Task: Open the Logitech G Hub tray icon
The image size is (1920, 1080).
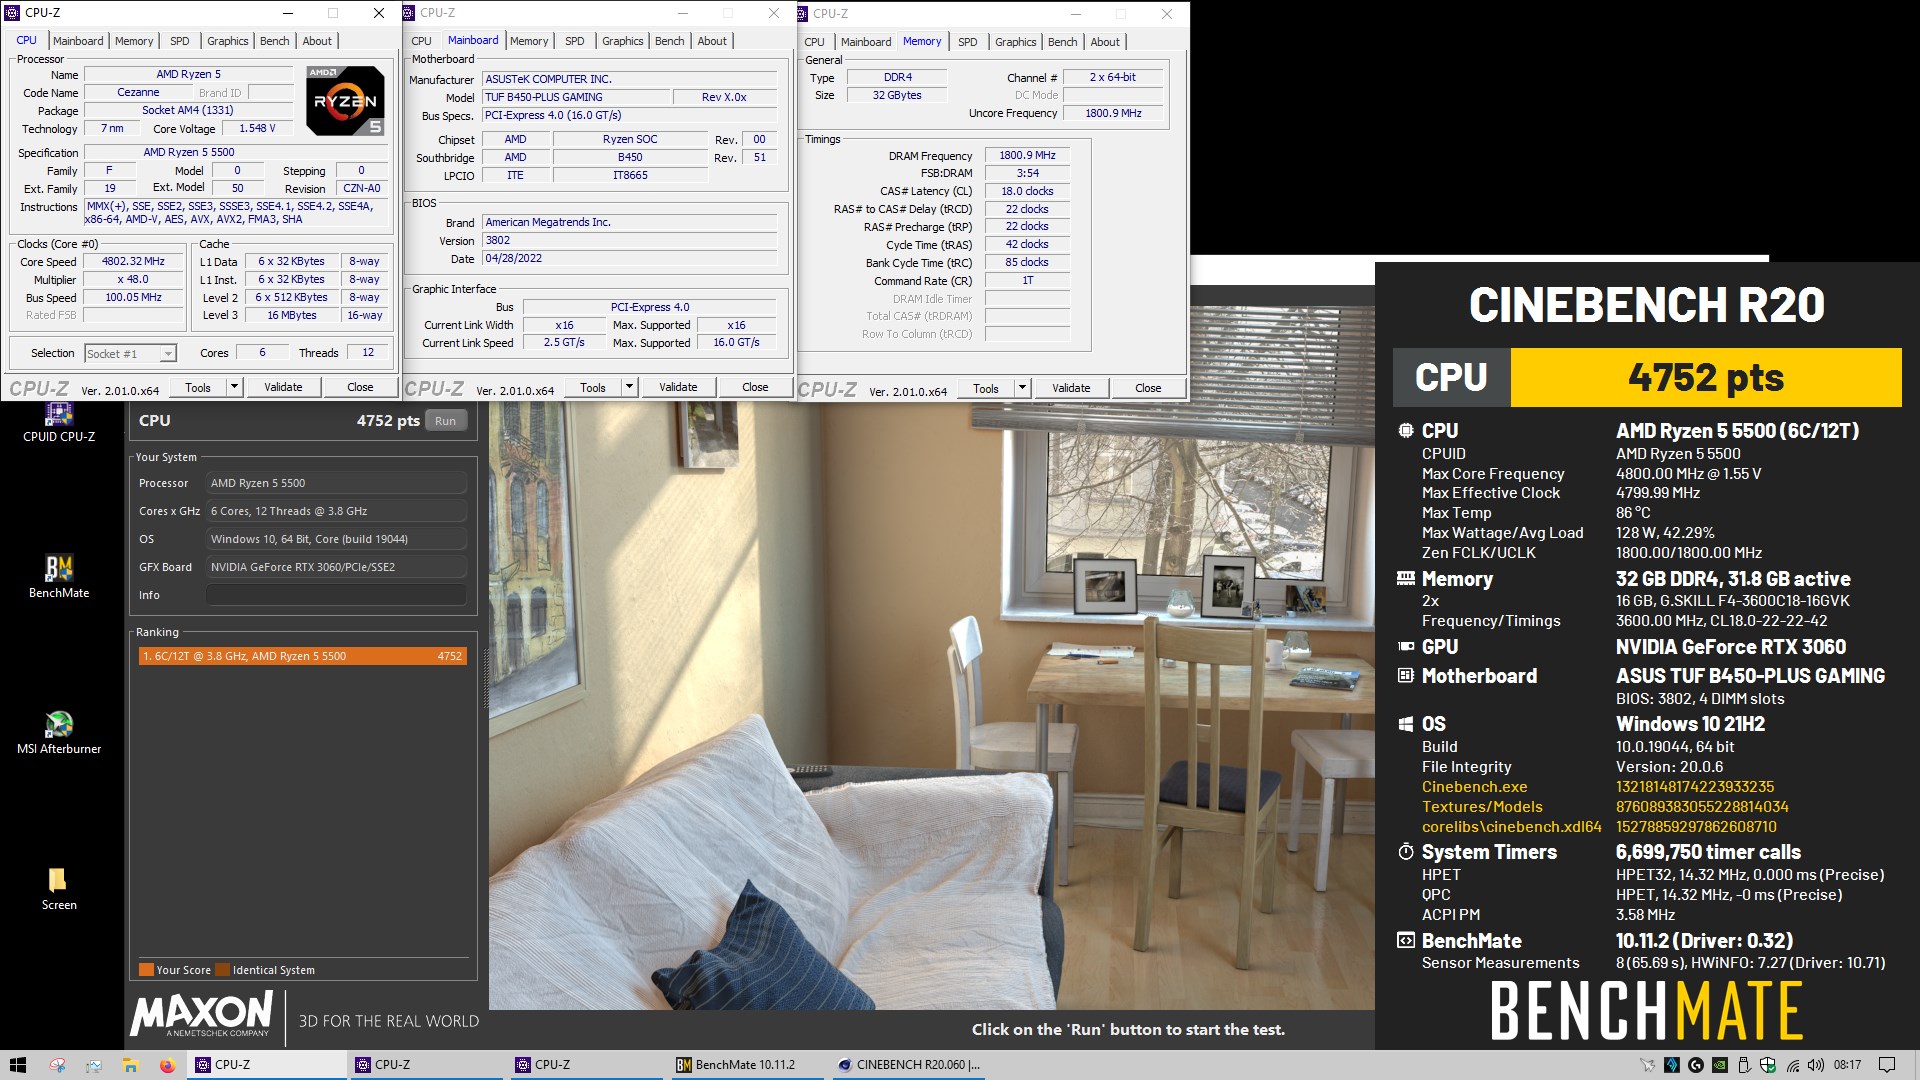Action: pos(1696,1065)
